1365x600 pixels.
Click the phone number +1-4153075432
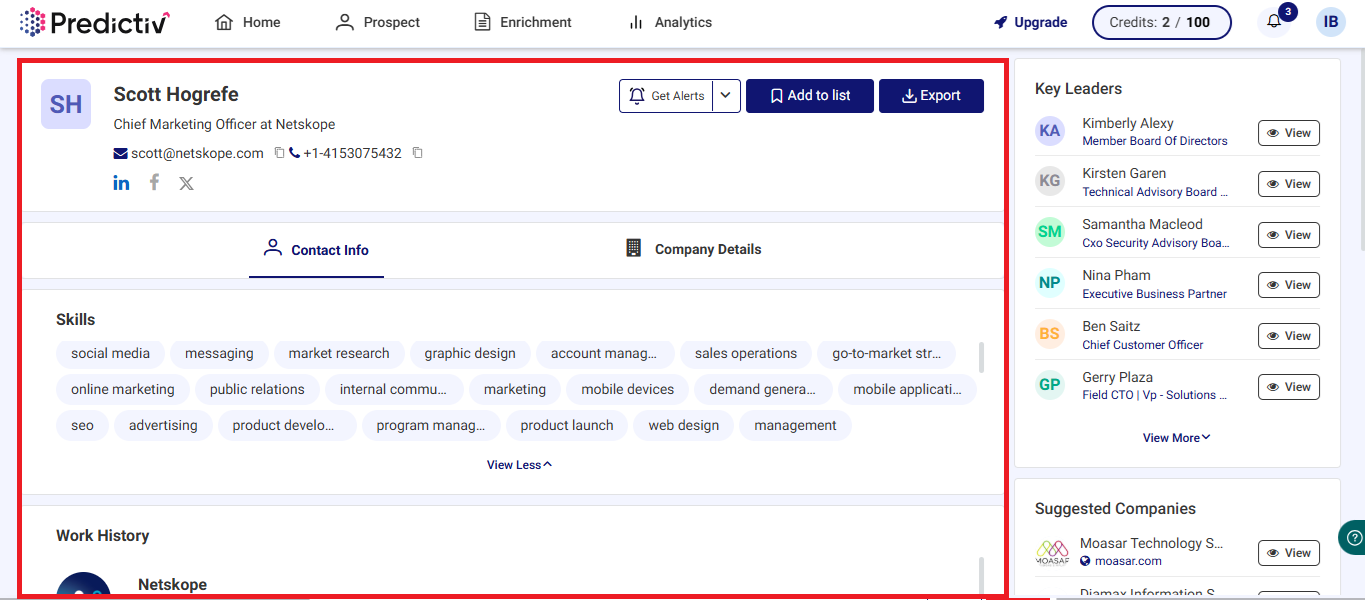[x=352, y=153]
